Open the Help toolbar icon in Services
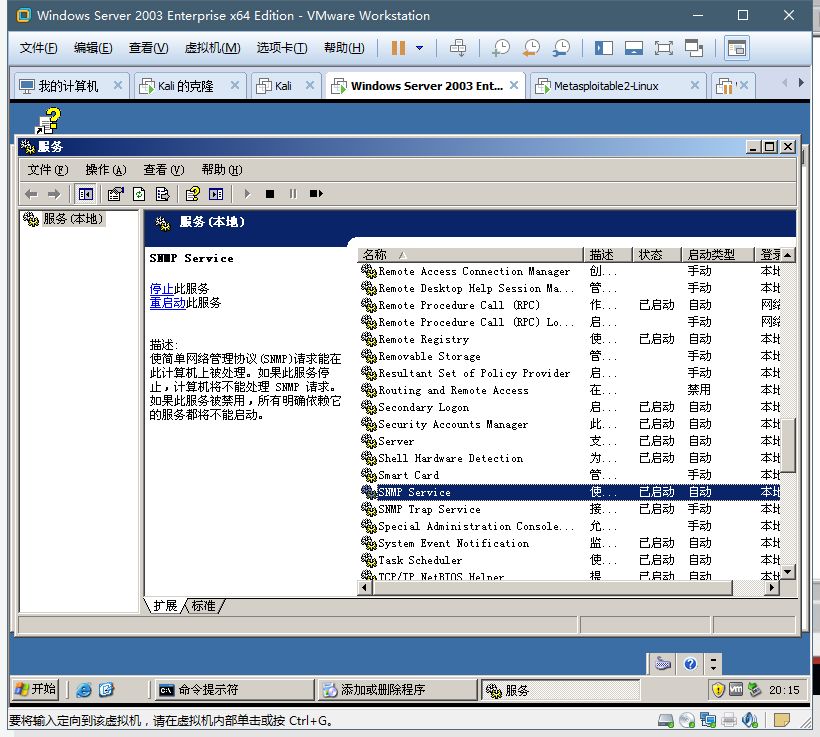The height and width of the screenshot is (737, 820). coord(192,194)
